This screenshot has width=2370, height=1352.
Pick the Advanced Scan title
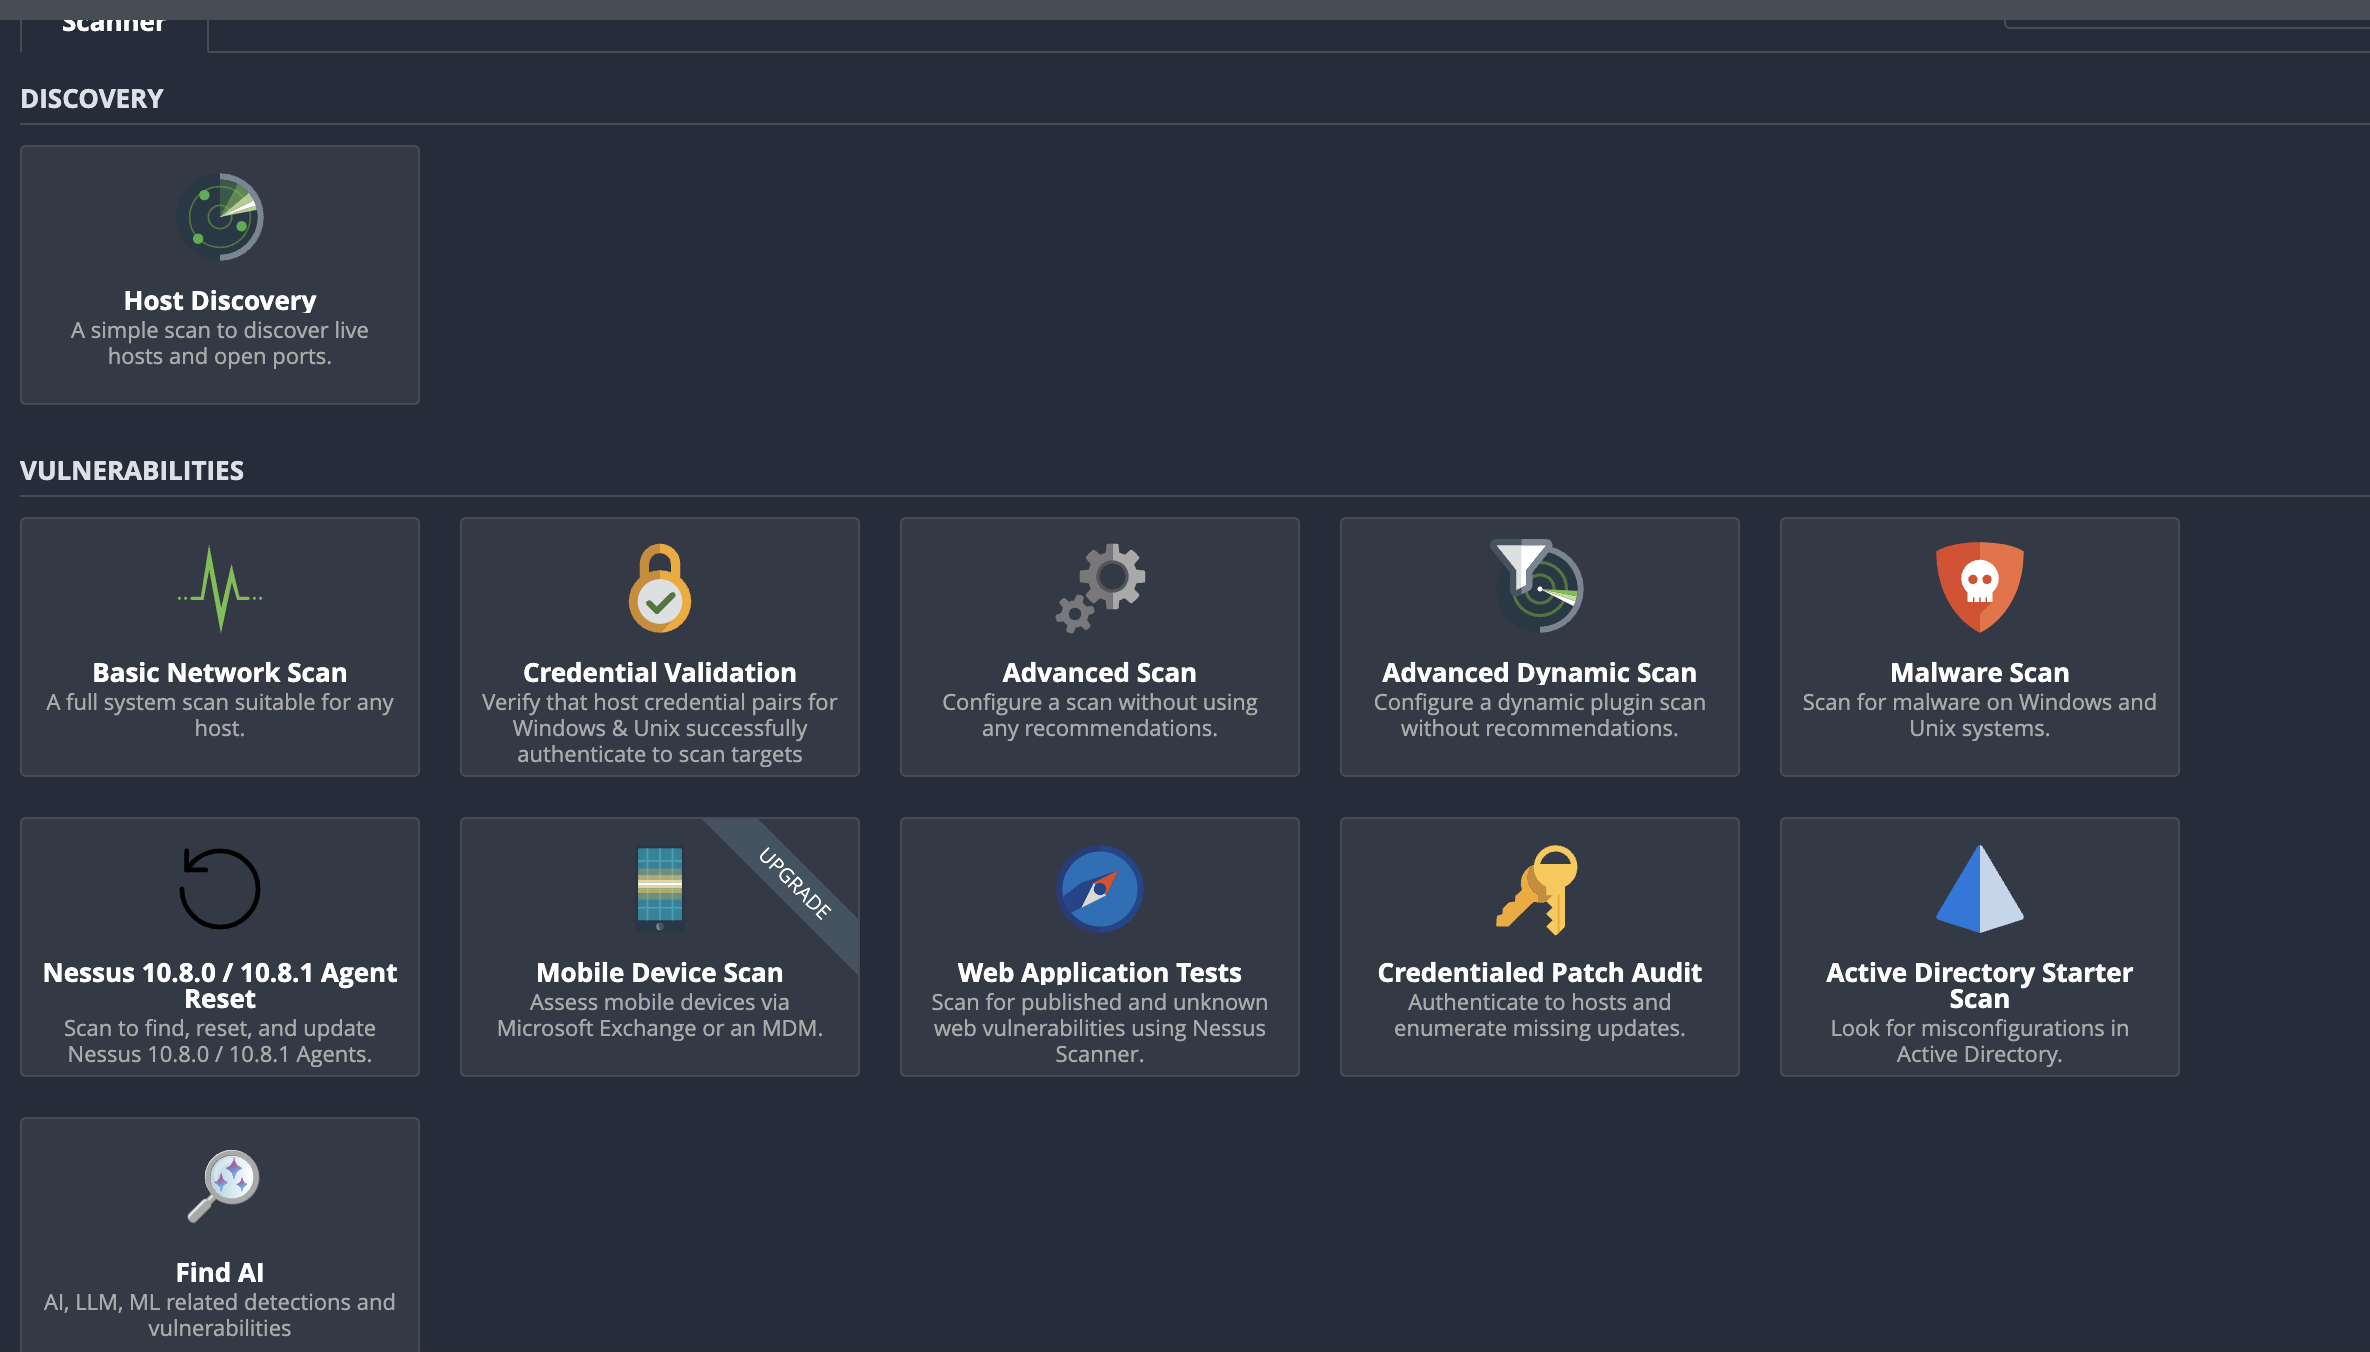[x=1100, y=673]
